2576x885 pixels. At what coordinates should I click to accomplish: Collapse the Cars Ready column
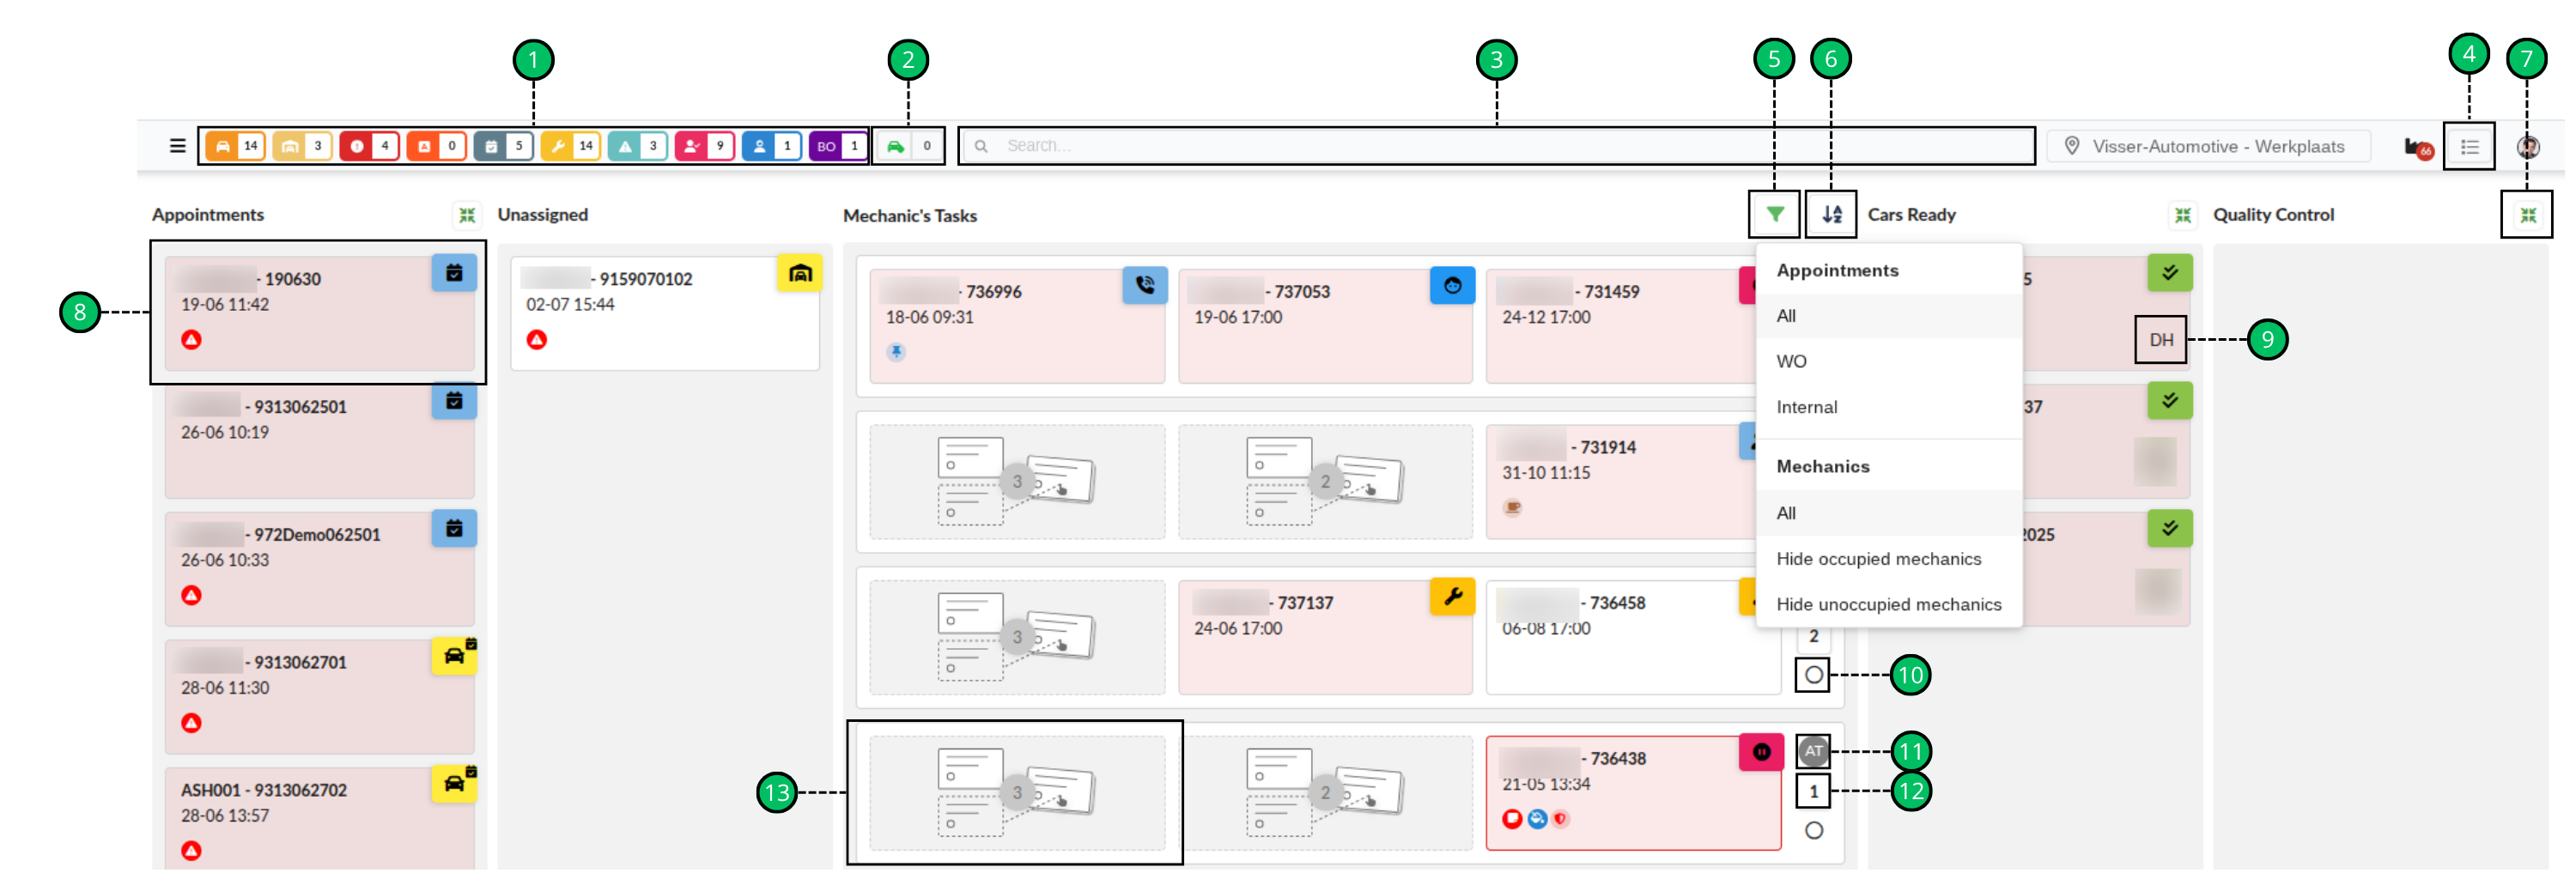2182,215
